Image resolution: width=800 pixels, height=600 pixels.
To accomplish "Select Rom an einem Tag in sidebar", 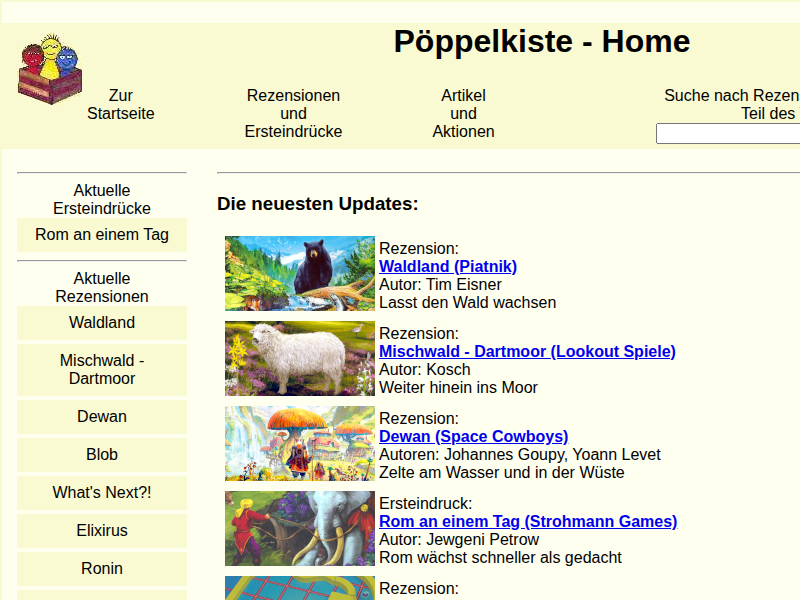I will click(x=102, y=235).
